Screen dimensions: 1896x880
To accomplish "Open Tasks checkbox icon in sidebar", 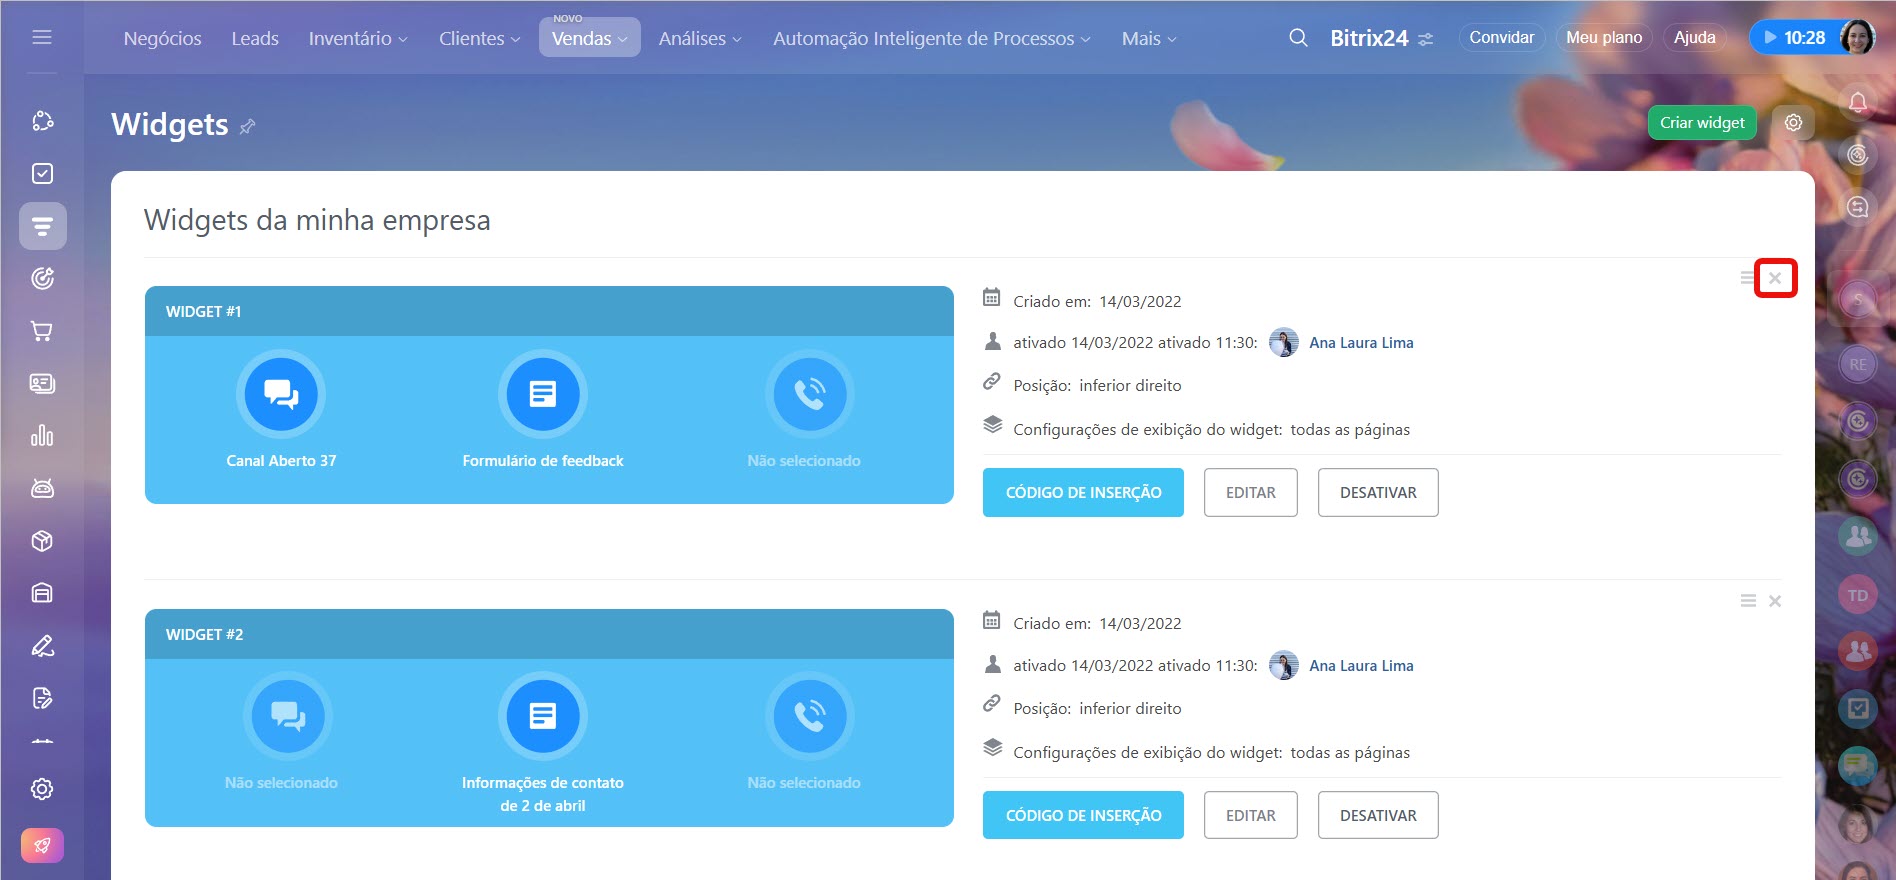I will click(x=42, y=174).
